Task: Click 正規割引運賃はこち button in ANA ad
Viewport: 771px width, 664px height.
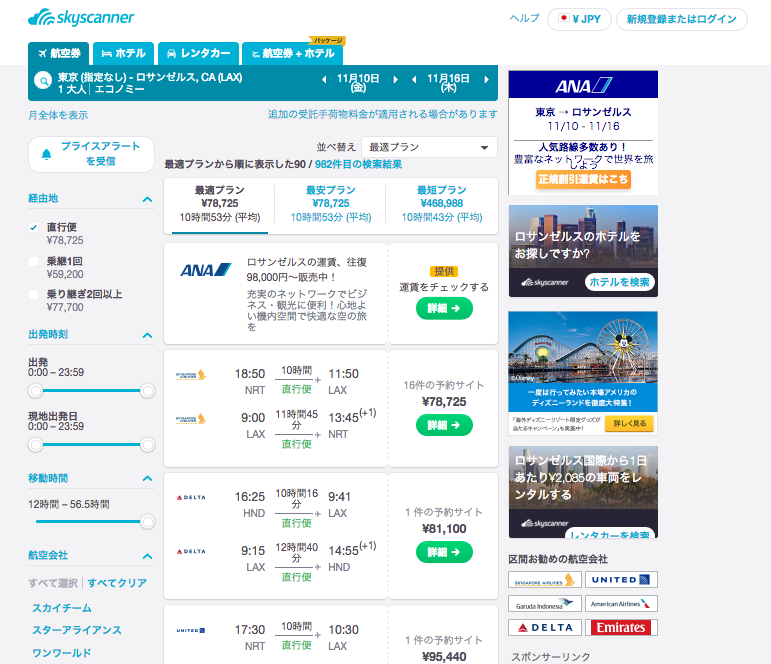Action: [583, 179]
